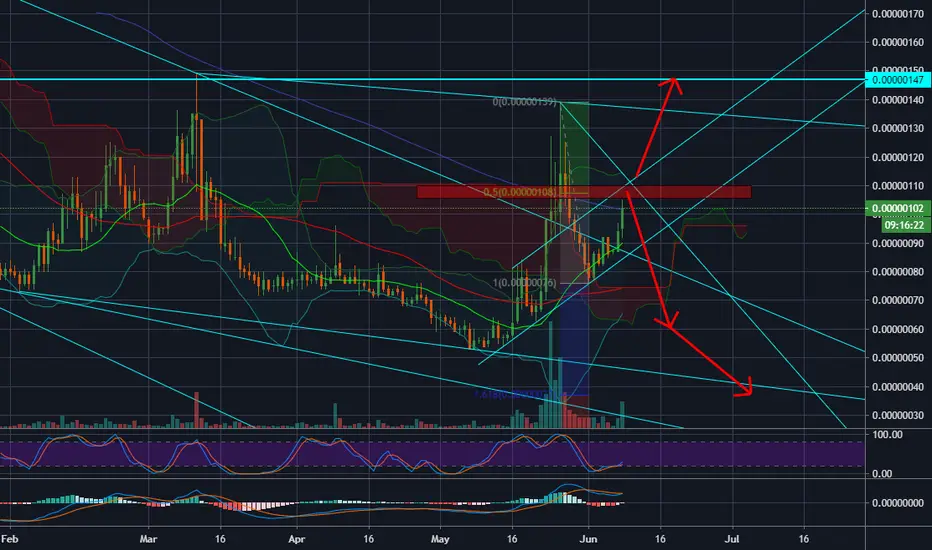The image size is (932, 550).
Task: Select the 0.00000170 price axis label
Action: (x=898, y=14)
